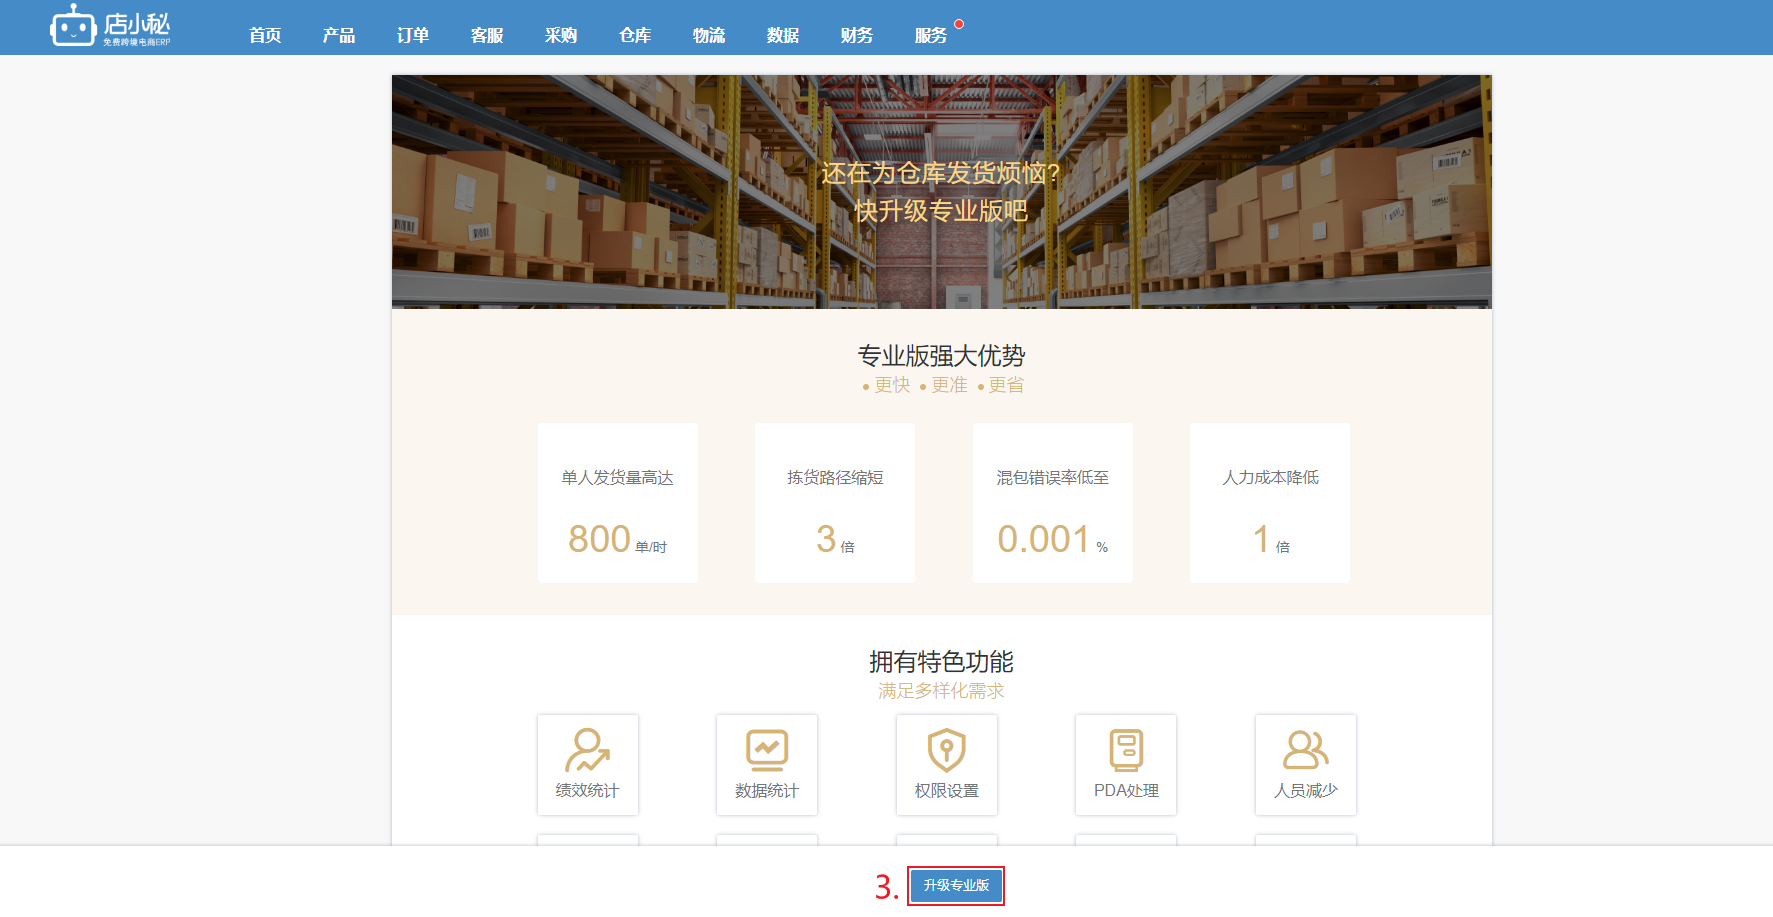This screenshot has width=1773, height=917.
Task: Click the 更准 text
Action: [x=950, y=385]
